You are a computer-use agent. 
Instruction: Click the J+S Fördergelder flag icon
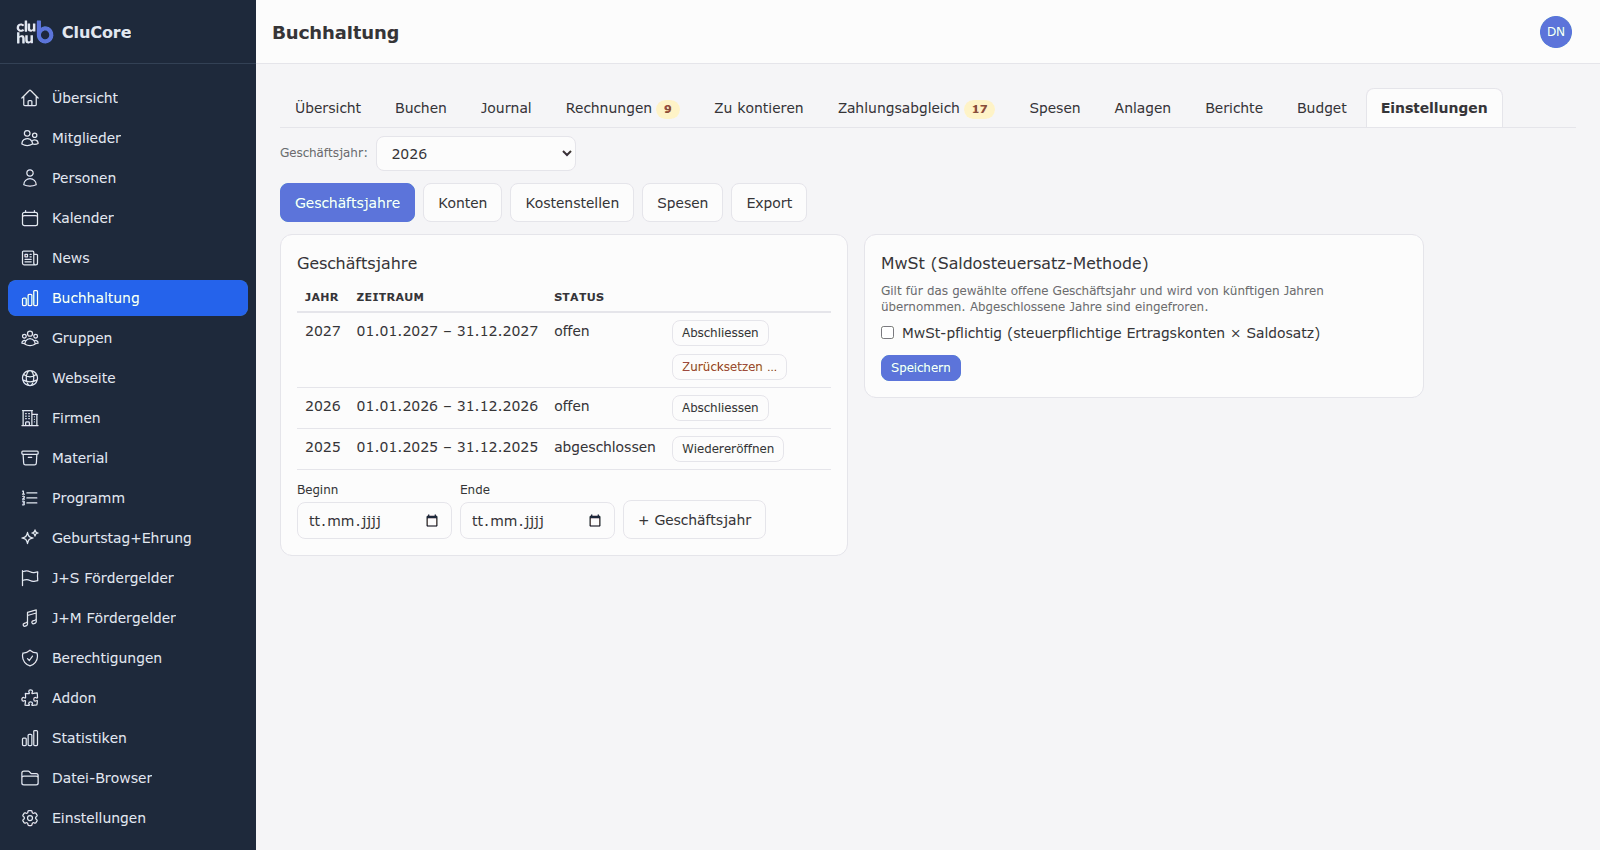[x=30, y=578]
